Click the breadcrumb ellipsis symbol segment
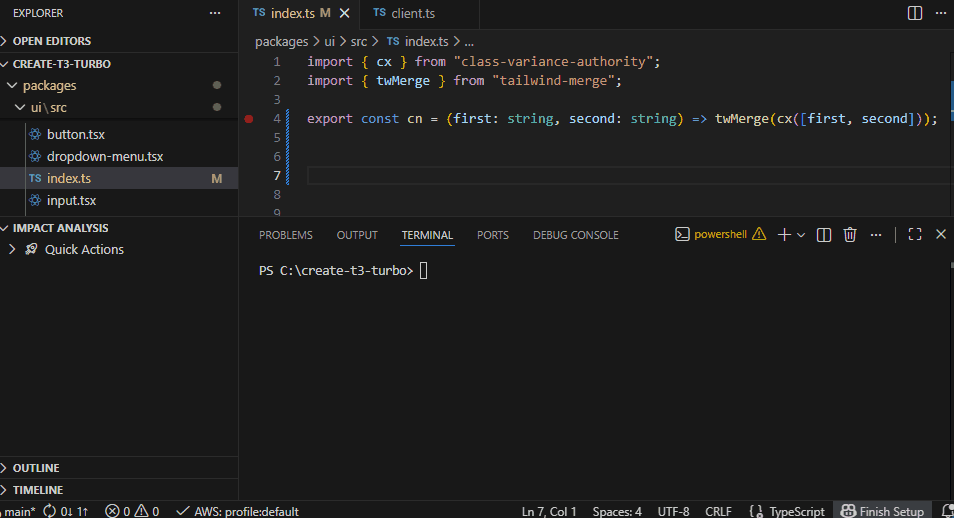The height and width of the screenshot is (518, 954). click(469, 42)
